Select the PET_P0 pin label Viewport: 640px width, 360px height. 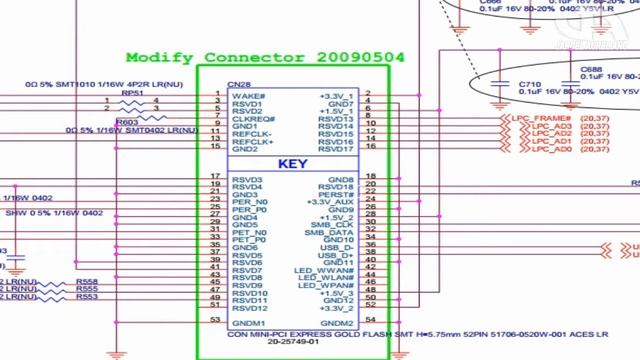click(x=249, y=240)
